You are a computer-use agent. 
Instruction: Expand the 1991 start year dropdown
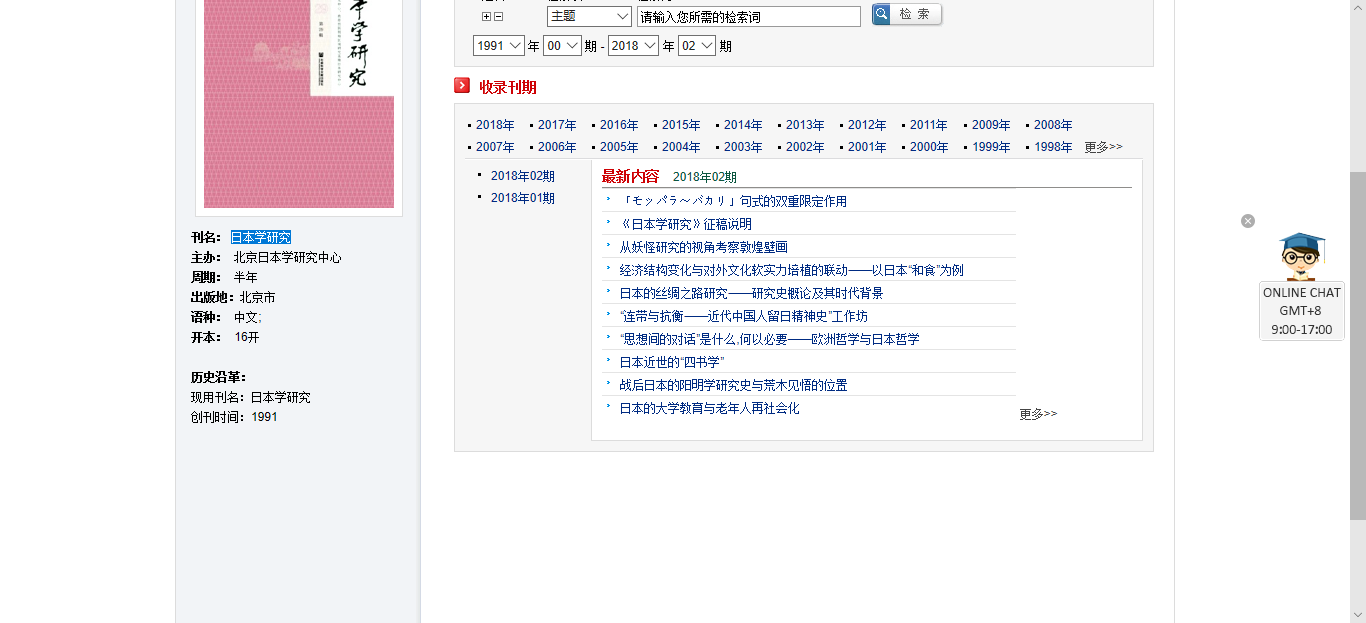(499, 46)
